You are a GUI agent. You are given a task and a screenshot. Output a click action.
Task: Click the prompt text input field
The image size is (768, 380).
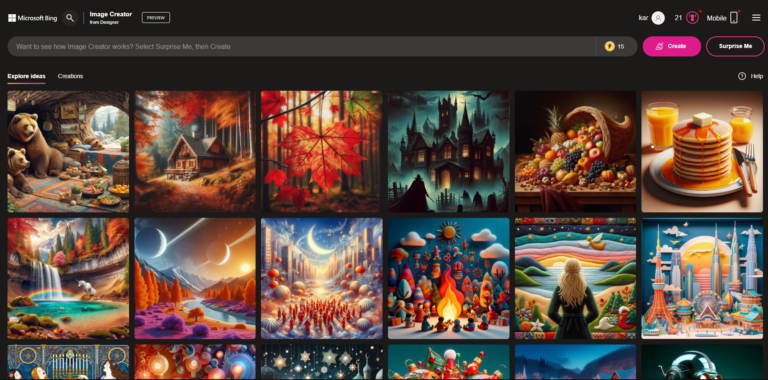tap(301, 47)
